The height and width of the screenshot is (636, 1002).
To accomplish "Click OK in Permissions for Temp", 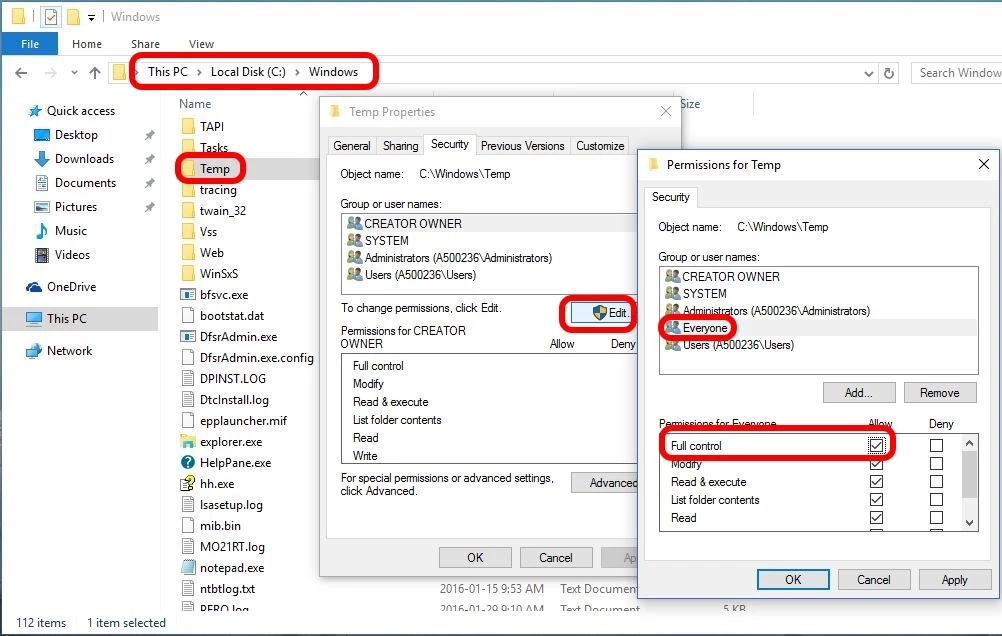I will click(x=793, y=580).
